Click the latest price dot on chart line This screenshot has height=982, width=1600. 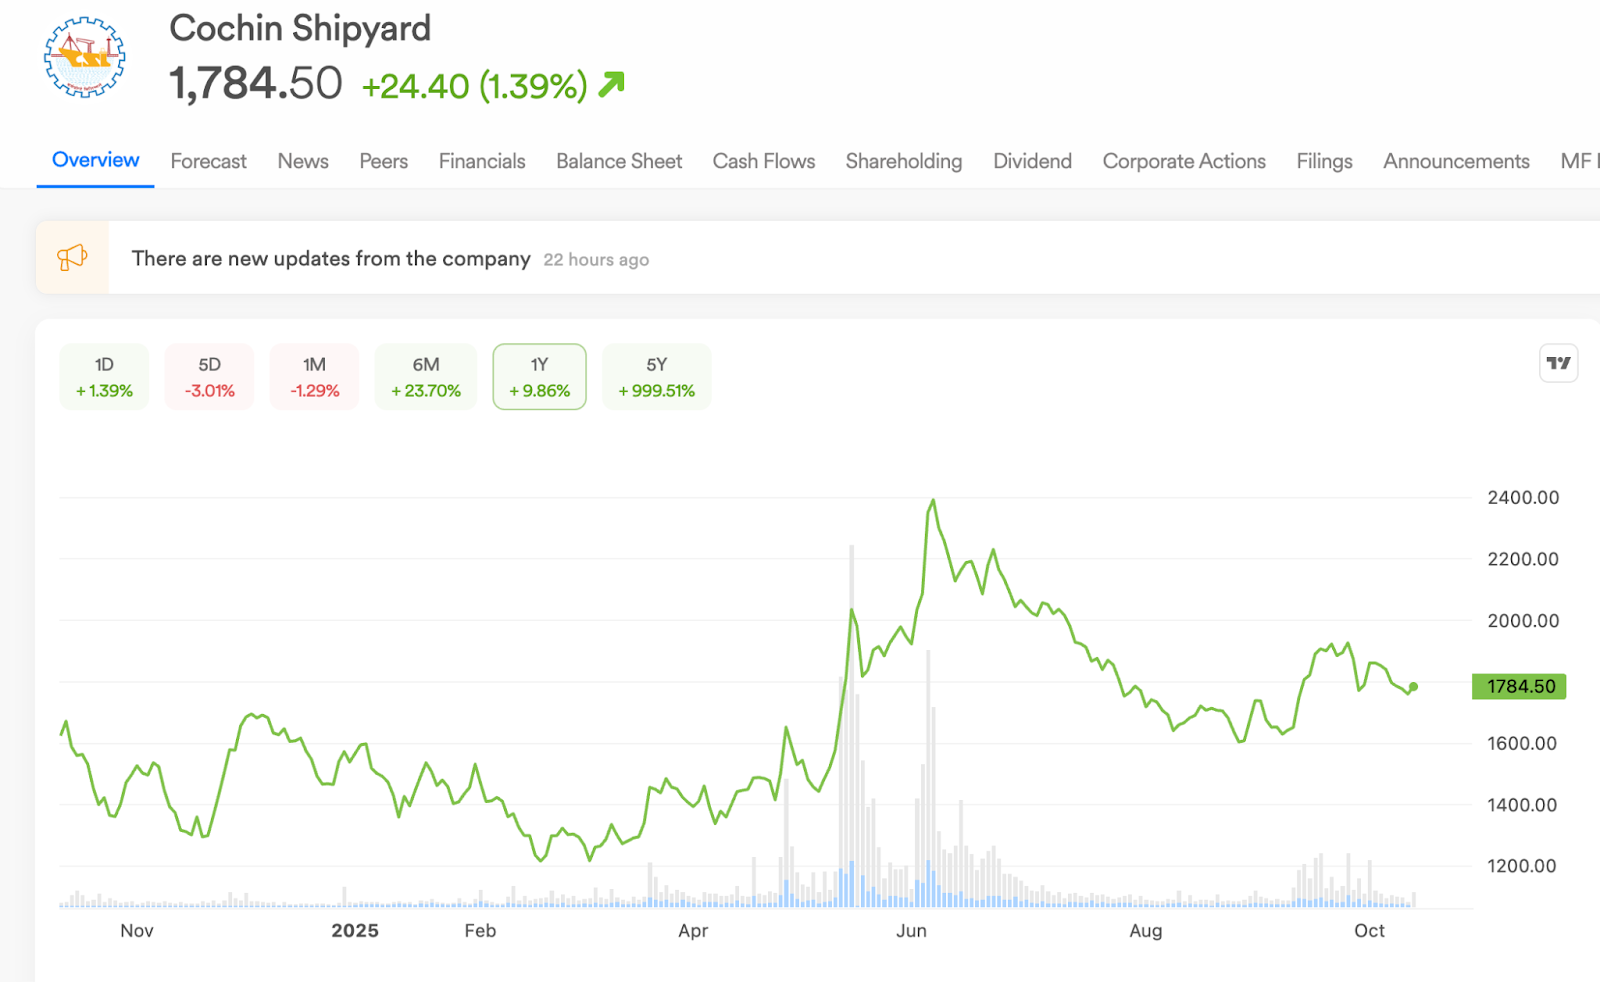coord(1413,687)
